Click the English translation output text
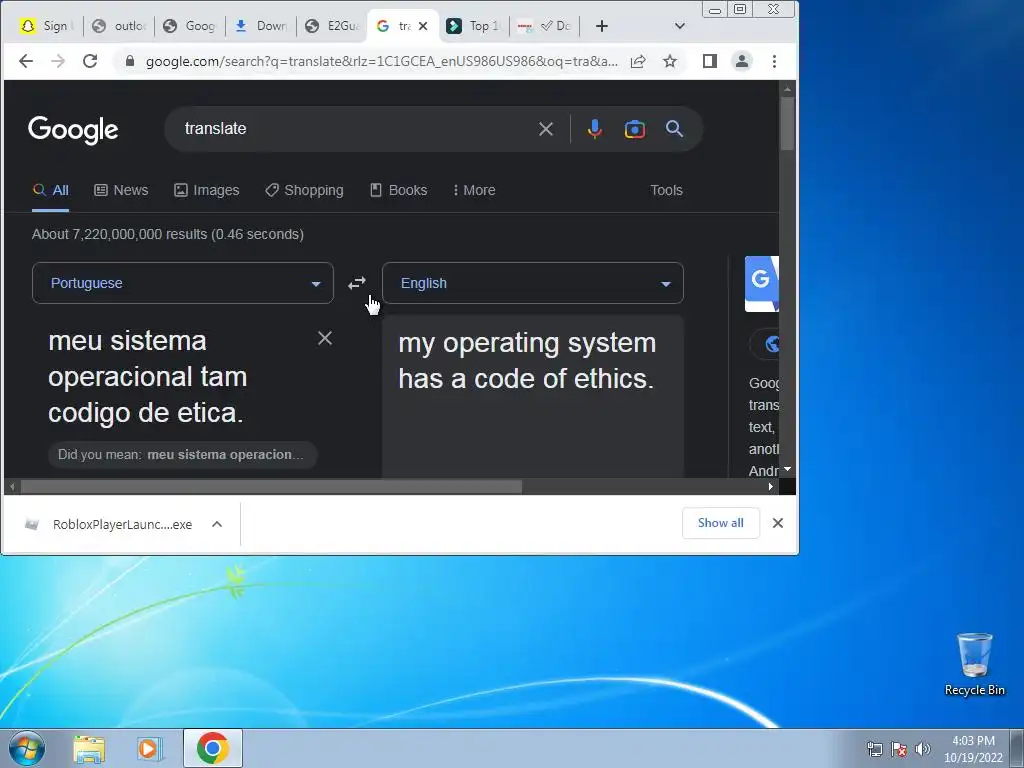1024x768 pixels. coord(527,360)
